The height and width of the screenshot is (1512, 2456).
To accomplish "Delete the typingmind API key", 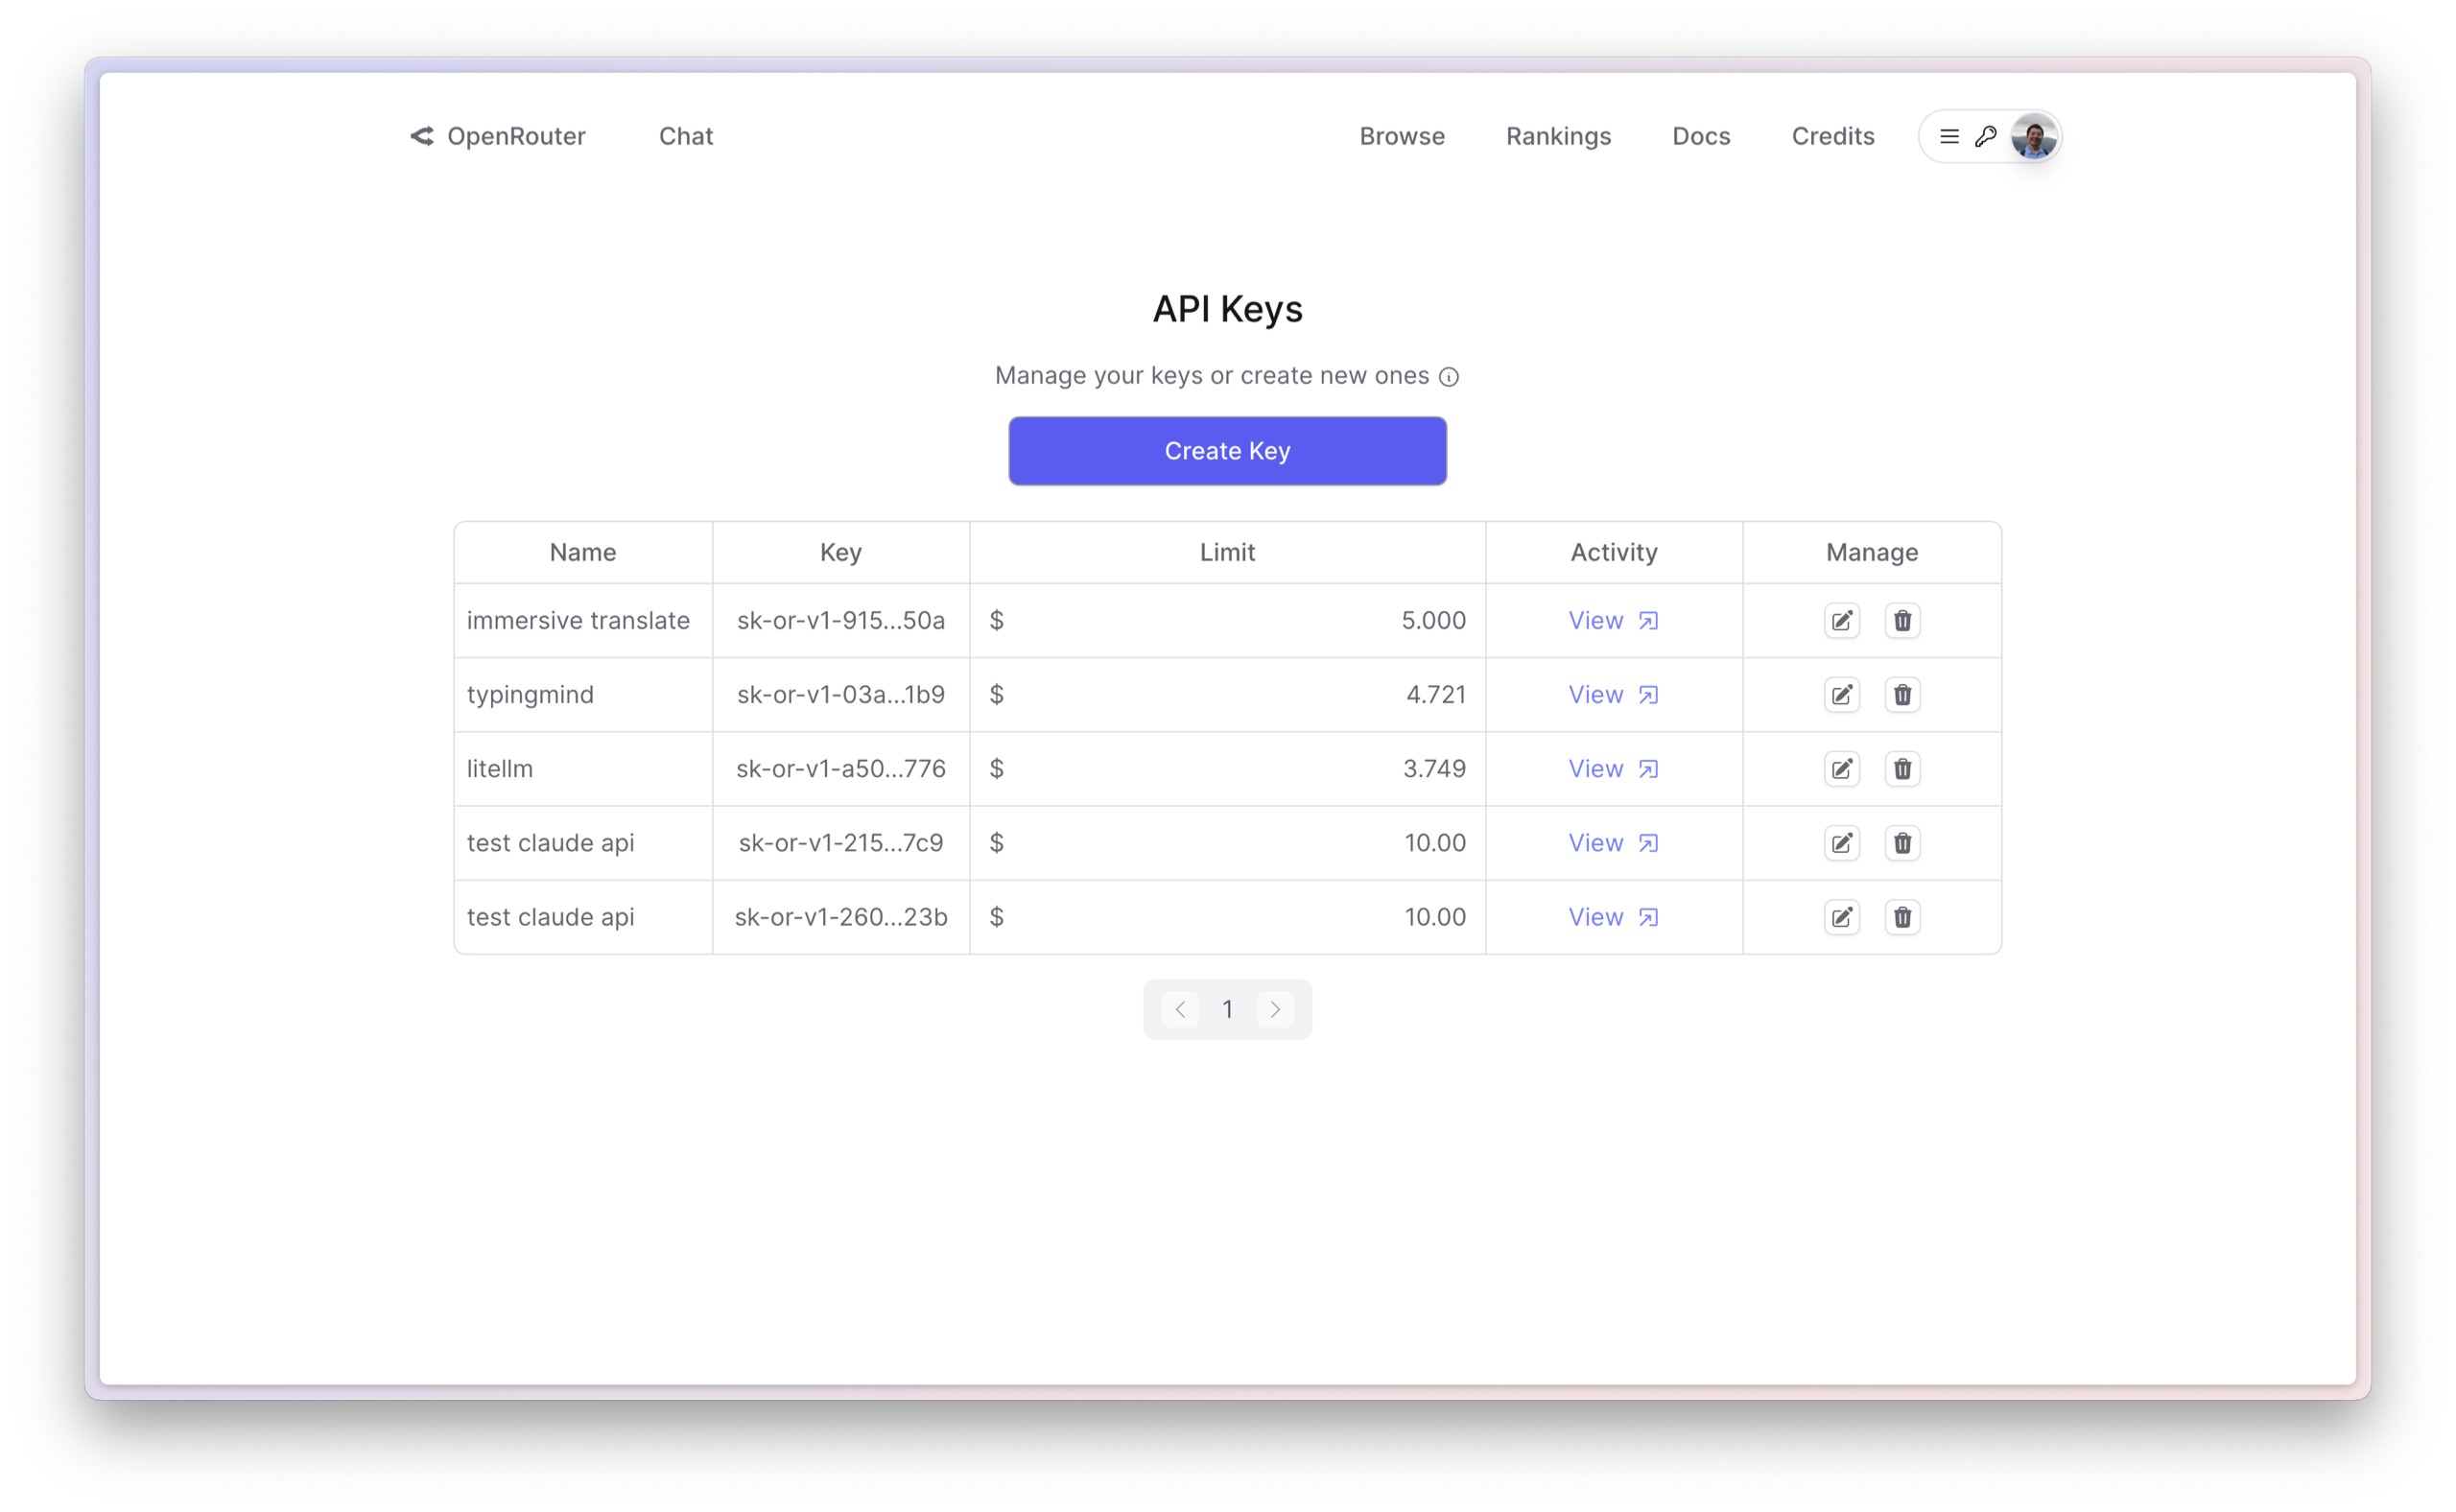I will [x=1902, y=694].
